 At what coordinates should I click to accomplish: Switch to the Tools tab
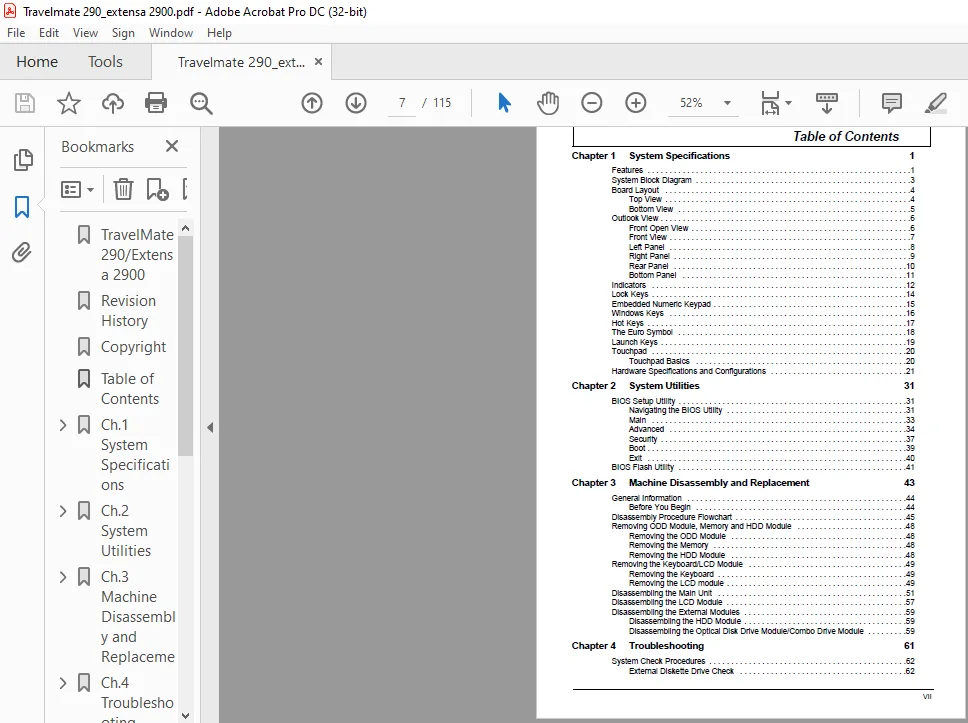pyautogui.click(x=105, y=62)
